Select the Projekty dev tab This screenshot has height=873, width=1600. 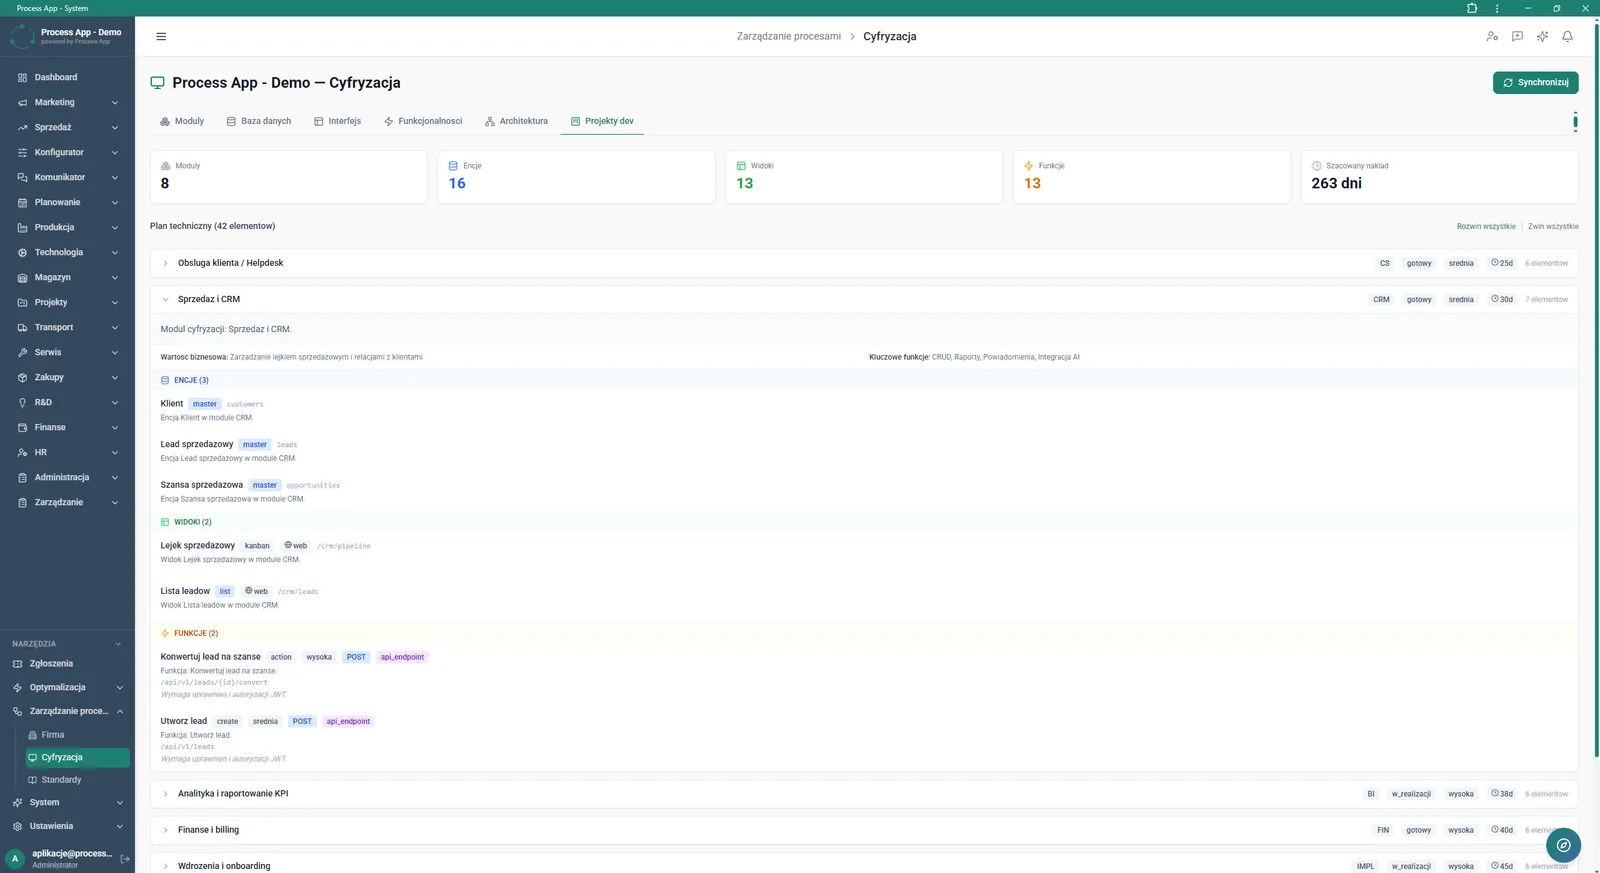point(602,121)
